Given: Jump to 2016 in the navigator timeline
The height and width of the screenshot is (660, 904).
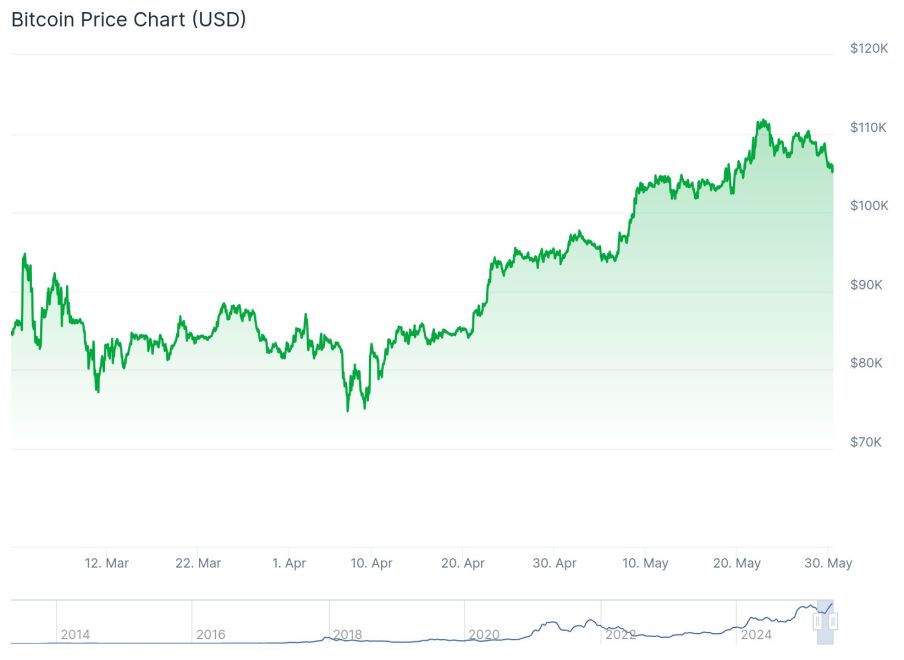Looking at the screenshot, I should [211, 635].
